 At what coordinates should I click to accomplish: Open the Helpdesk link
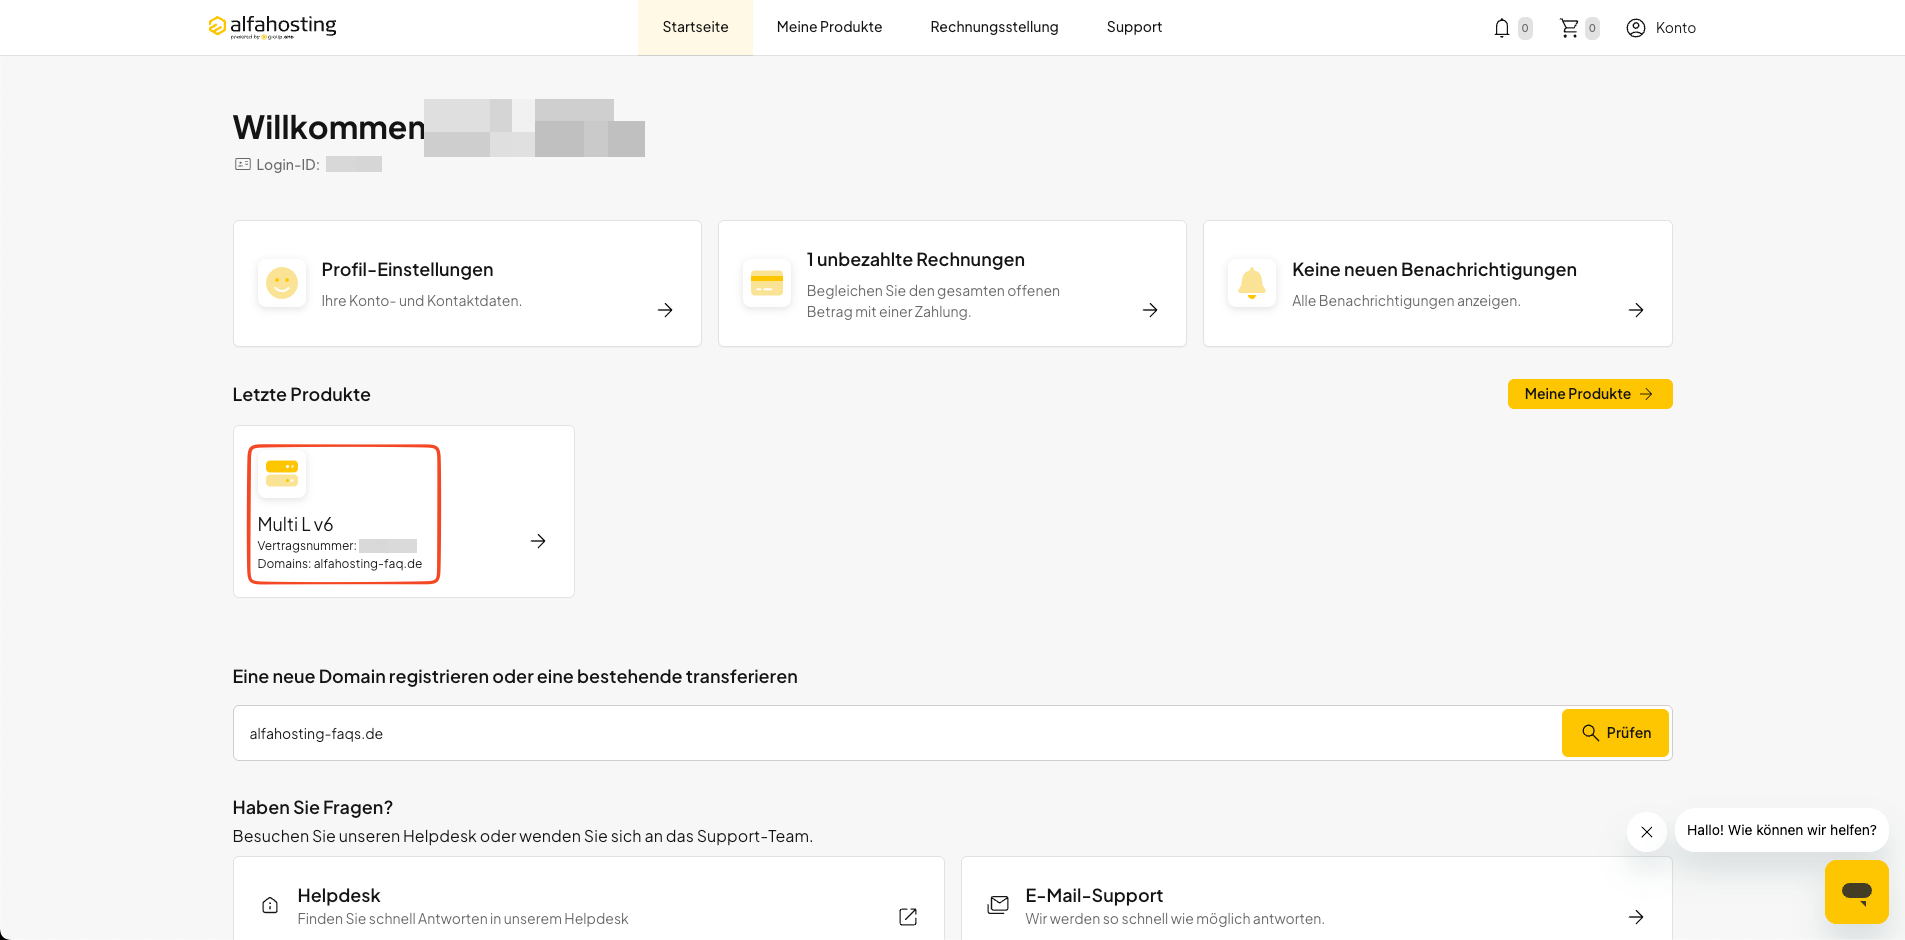(339, 896)
